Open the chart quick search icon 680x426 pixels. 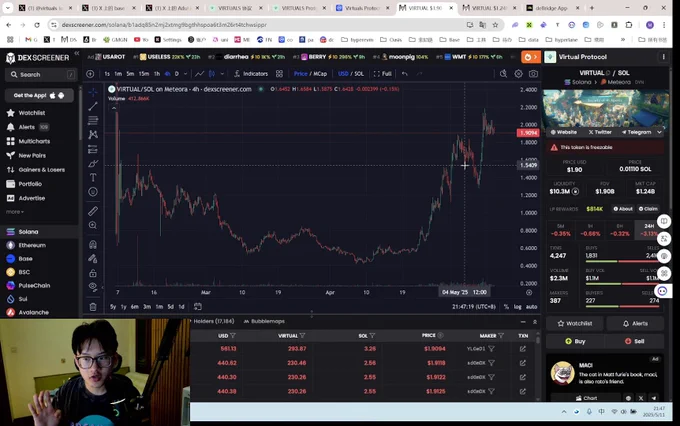pyautogui.click(x=503, y=74)
